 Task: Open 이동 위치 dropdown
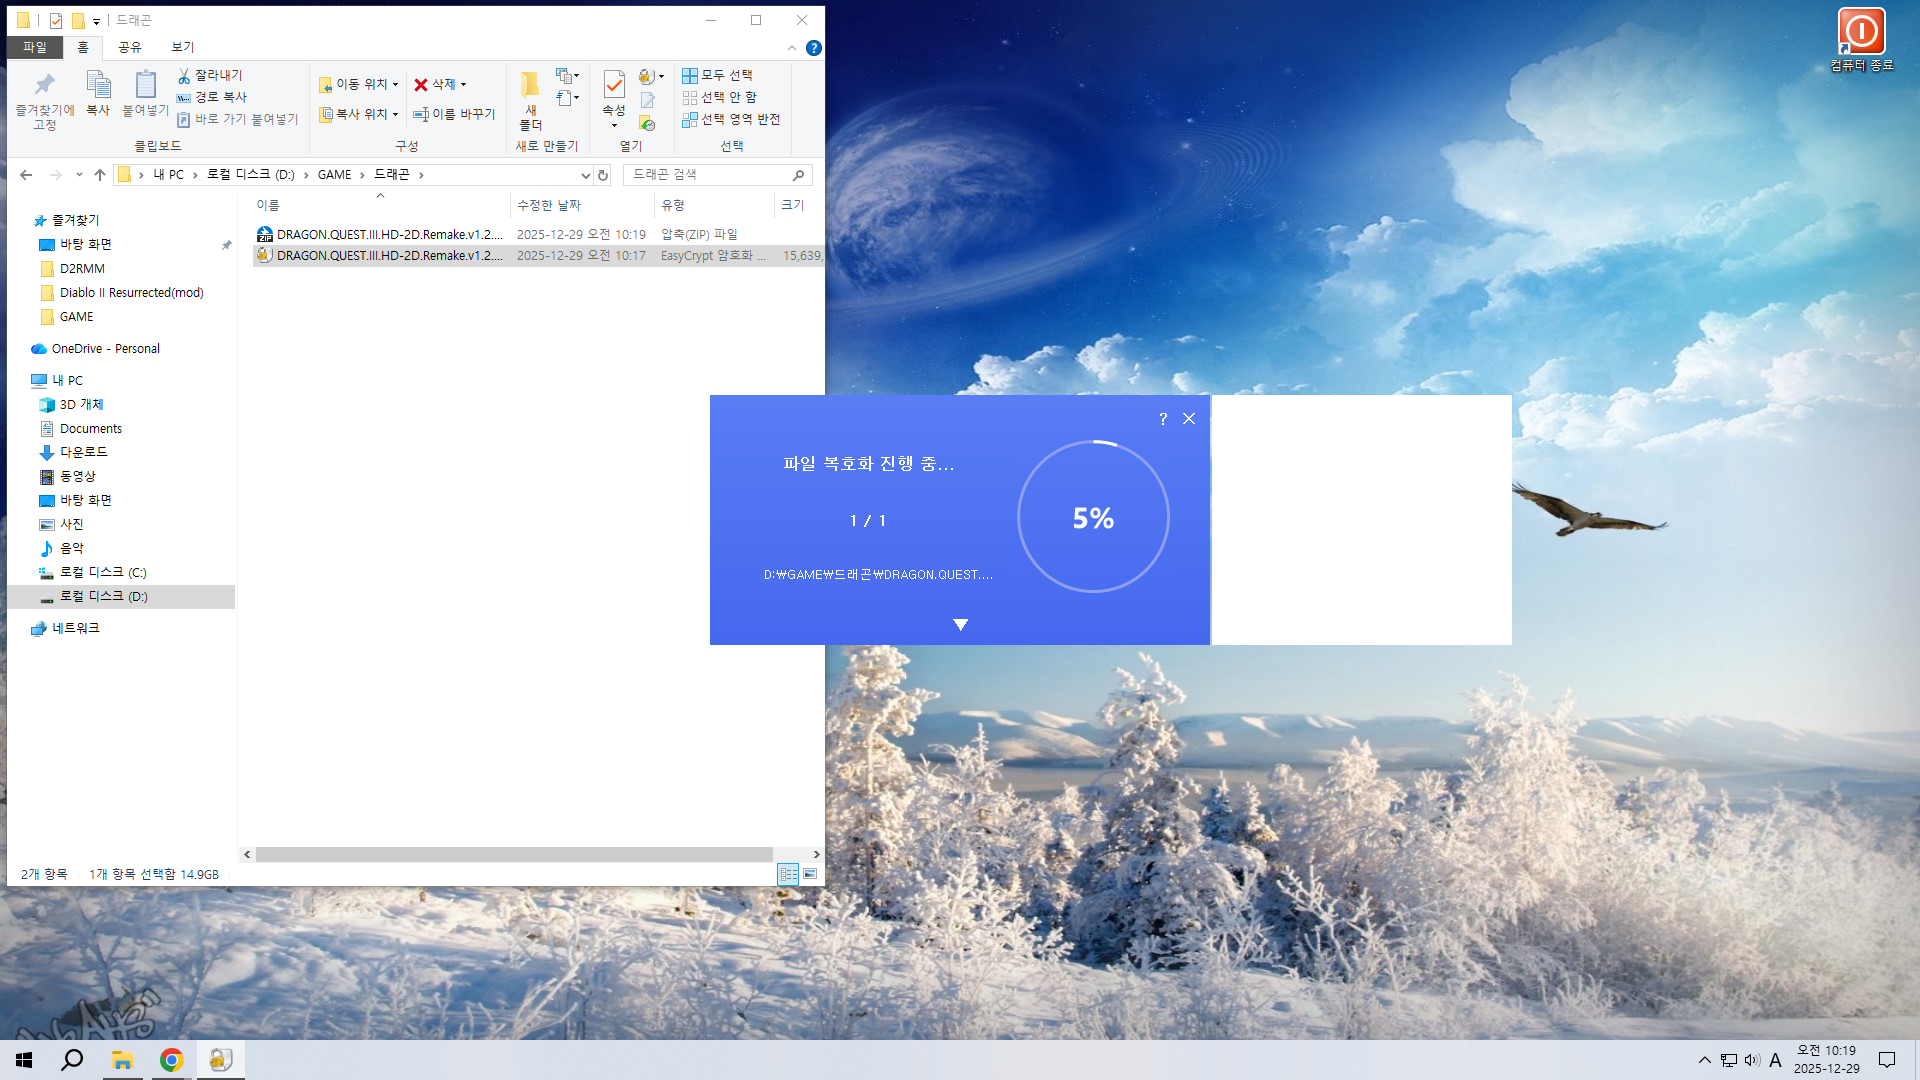(x=359, y=84)
